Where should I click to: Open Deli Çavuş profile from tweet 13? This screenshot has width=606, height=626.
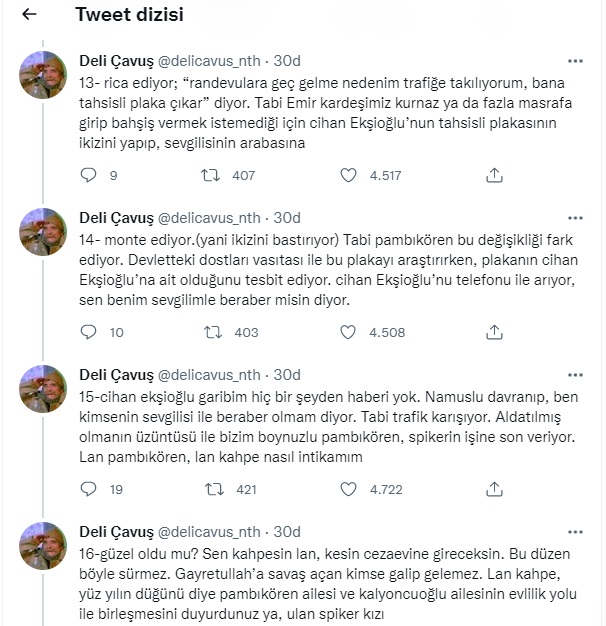(115, 60)
